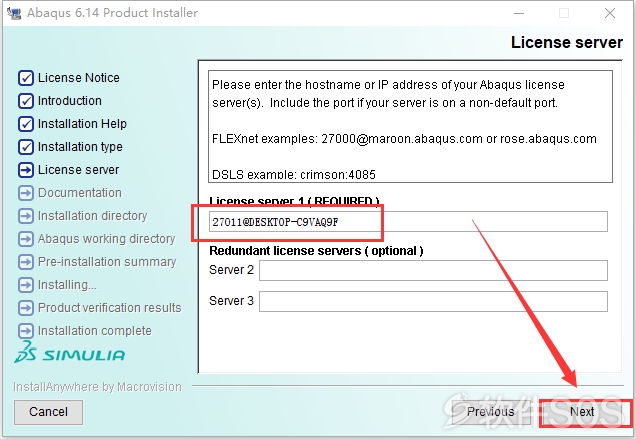This screenshot has height=439, width=636.
Task: Click the Server 2 redundant license field
Action: (x=433, y=270)
